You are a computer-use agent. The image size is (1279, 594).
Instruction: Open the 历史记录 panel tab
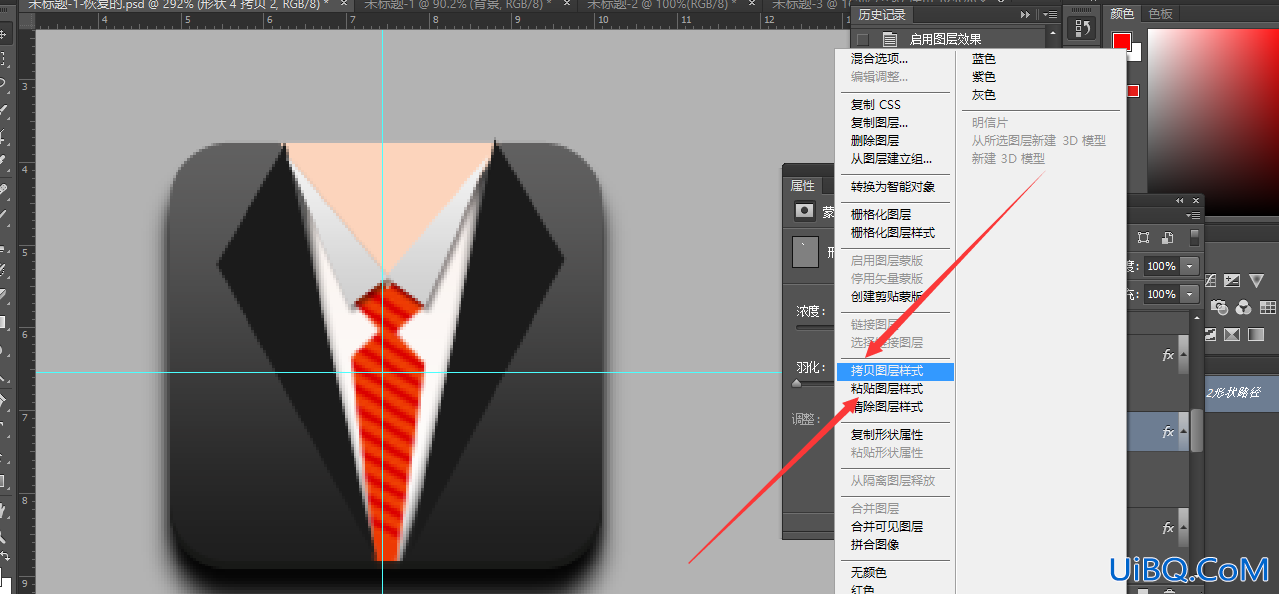tap(882, 15)
